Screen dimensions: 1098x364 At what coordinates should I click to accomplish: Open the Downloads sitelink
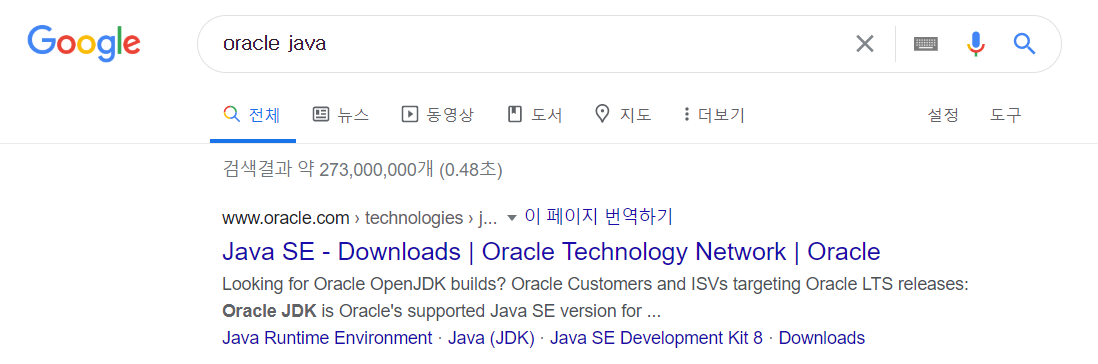821,338
